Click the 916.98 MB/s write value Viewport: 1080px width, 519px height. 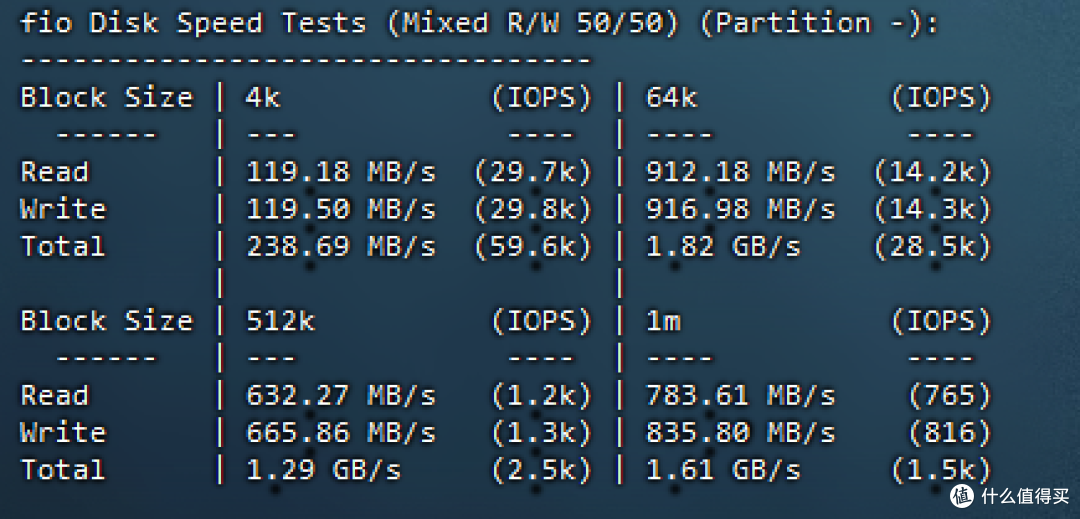740,209
